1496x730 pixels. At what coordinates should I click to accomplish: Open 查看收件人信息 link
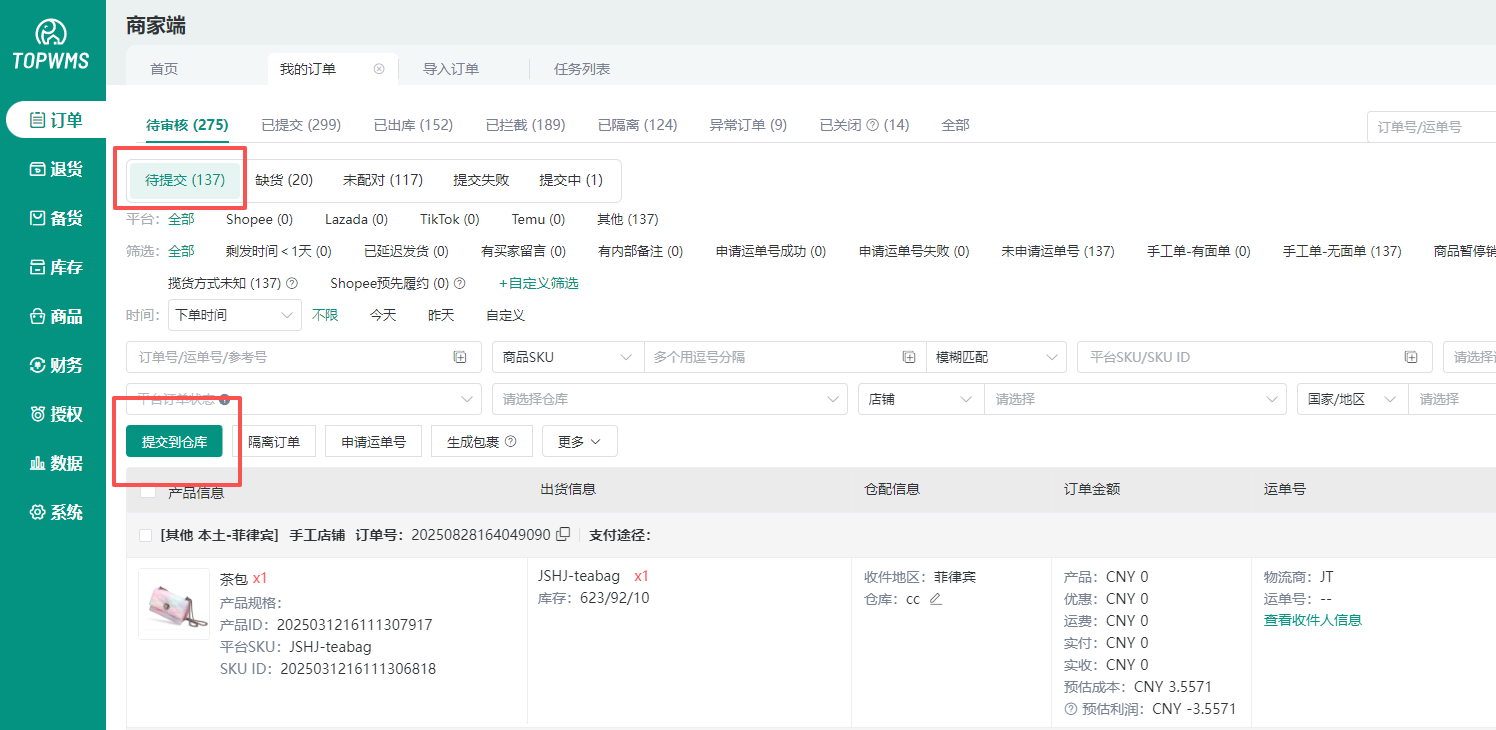click(1313, 620)
